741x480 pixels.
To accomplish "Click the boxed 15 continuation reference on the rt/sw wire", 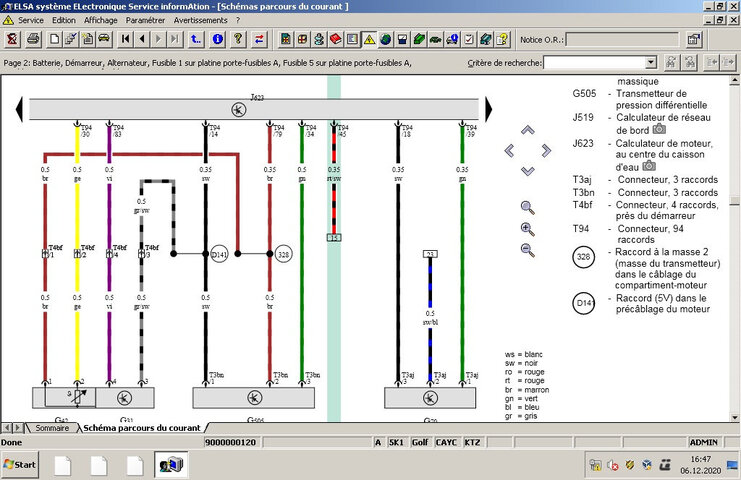I will tap(334, 238).
